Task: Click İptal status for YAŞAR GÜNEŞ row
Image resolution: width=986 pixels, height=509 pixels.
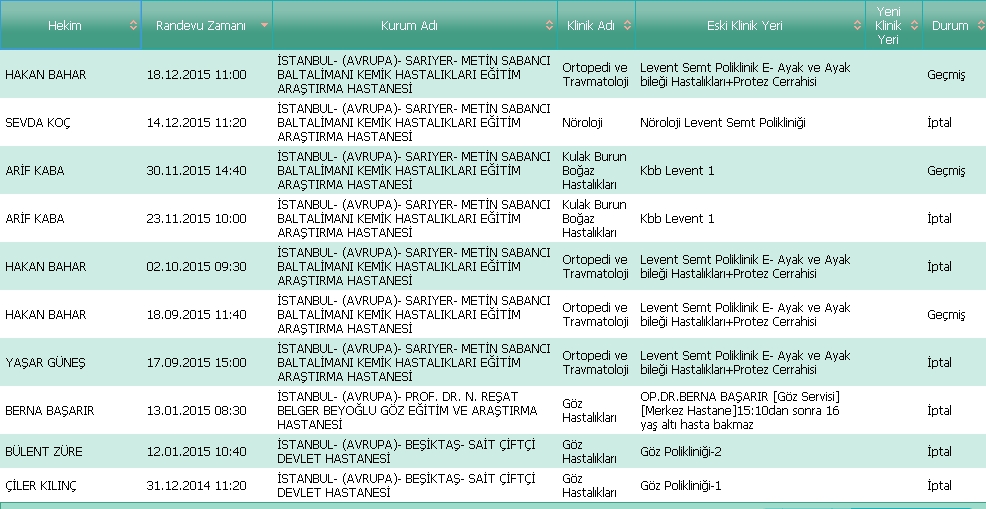Action: pos(939,362)
